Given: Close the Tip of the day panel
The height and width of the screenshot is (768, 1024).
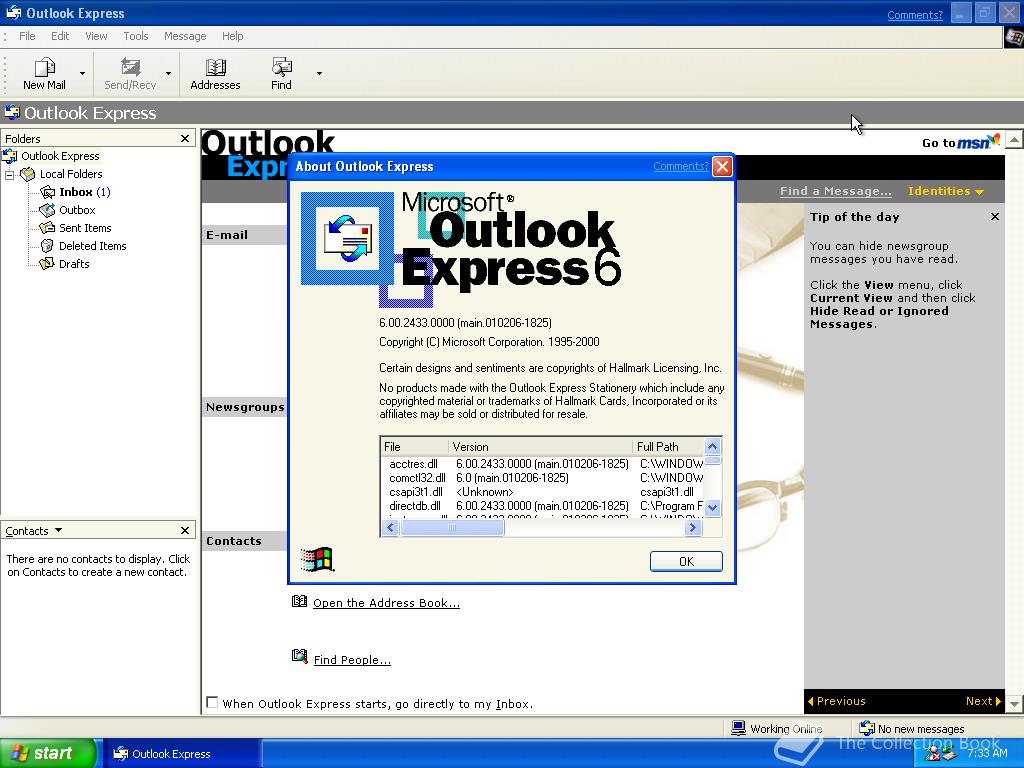Looking at the screenshot, I should pos(995,217).
